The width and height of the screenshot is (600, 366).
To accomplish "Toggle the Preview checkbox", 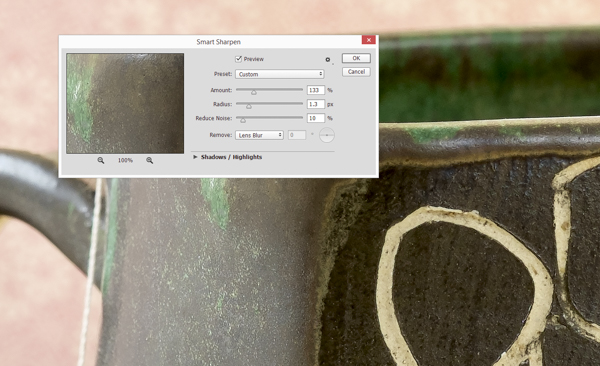I will click(238, 59).
